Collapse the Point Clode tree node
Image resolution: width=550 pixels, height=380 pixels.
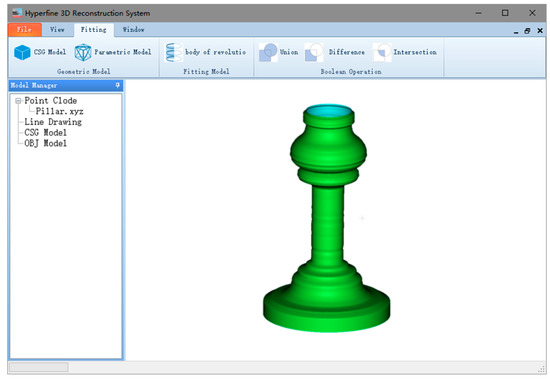[x=18, y=101]
